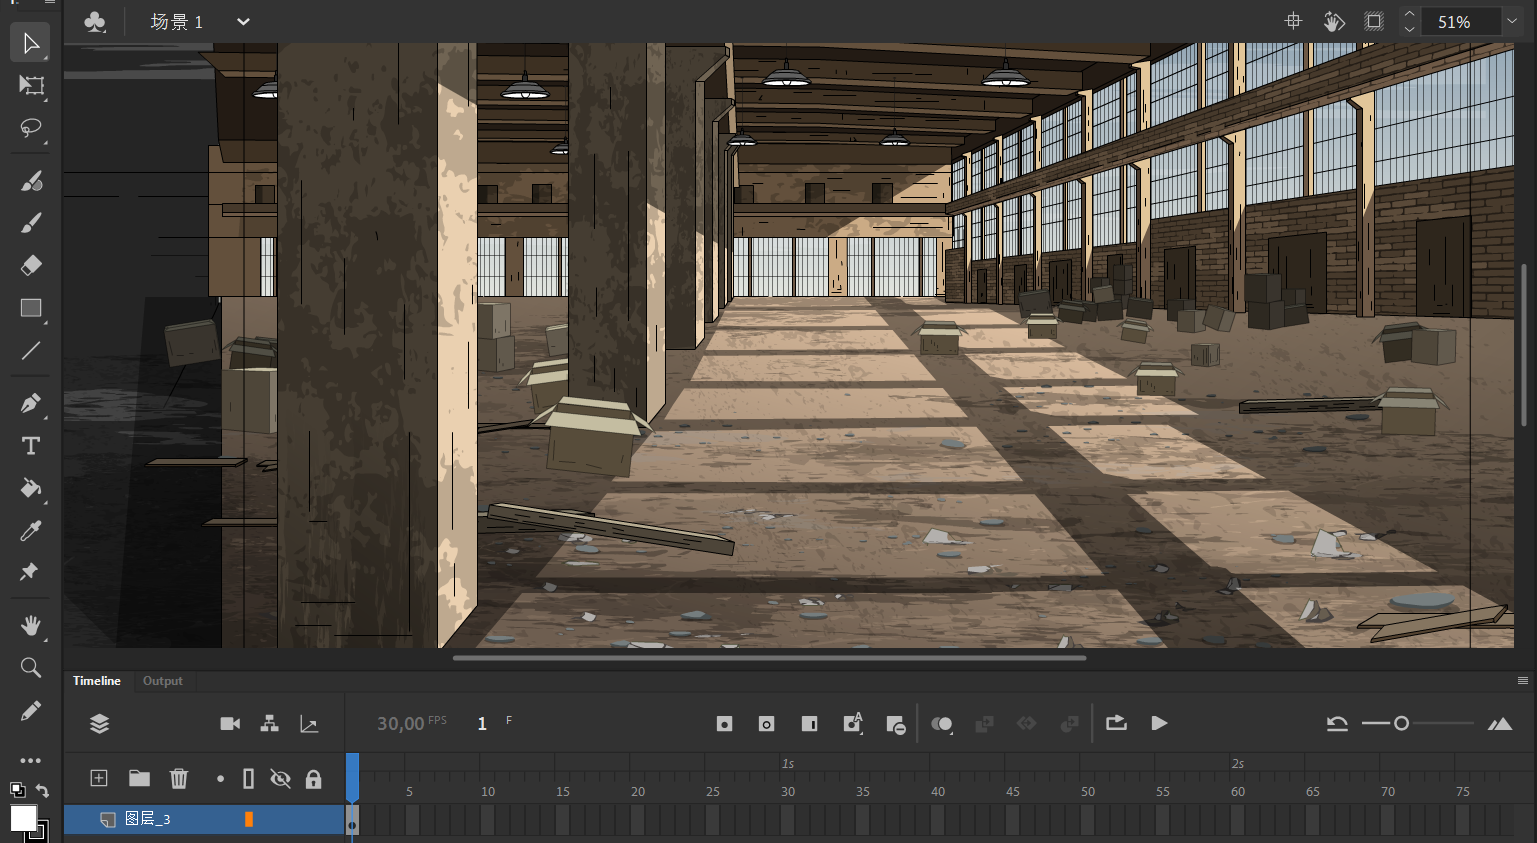Activate the Text tool
Image resolution: width=1537 pixels, height=843 pixels.
click(31, 446)
